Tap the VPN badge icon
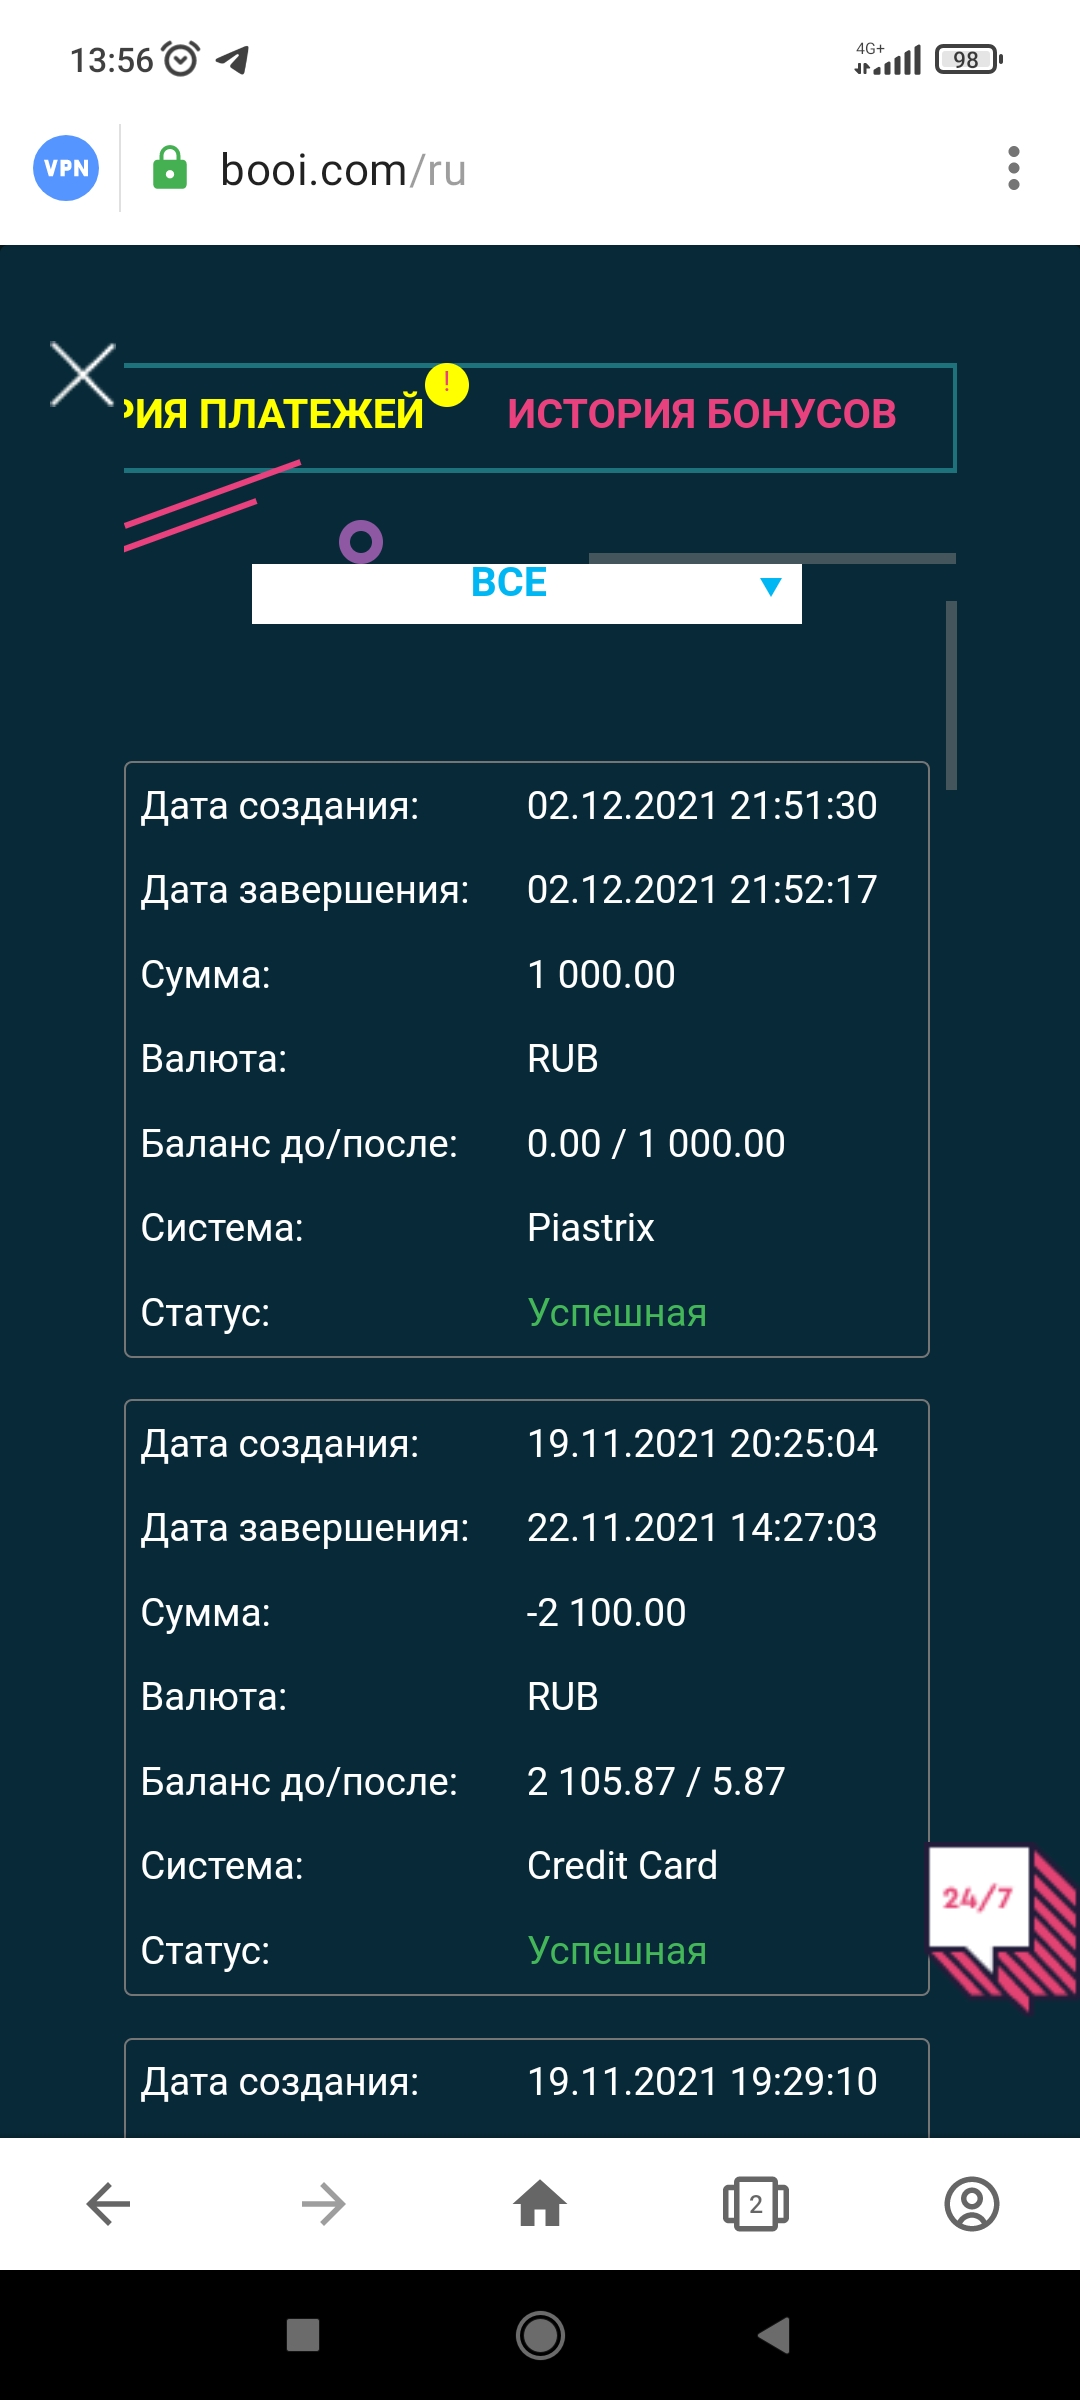 66,168
